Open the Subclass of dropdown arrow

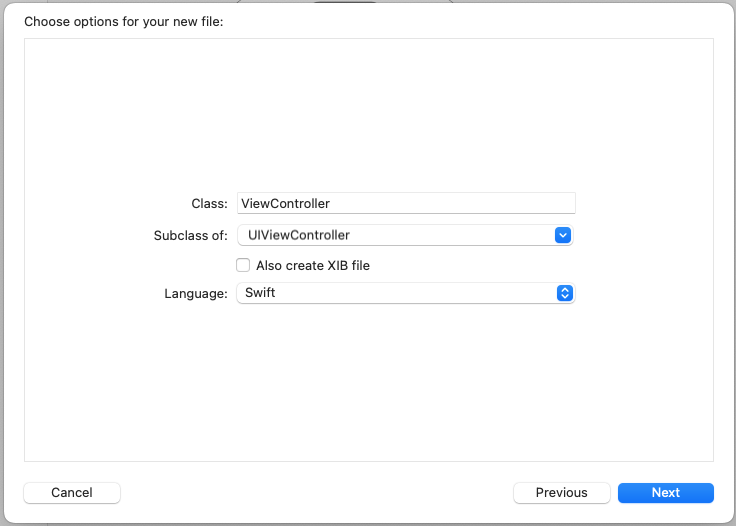pyautogui.click(x=563, y=235)
